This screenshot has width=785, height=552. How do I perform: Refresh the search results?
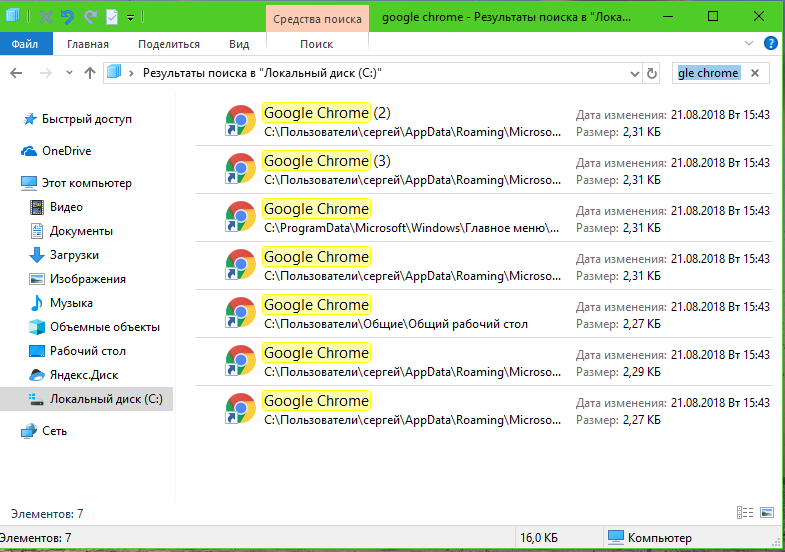(651, 74)
